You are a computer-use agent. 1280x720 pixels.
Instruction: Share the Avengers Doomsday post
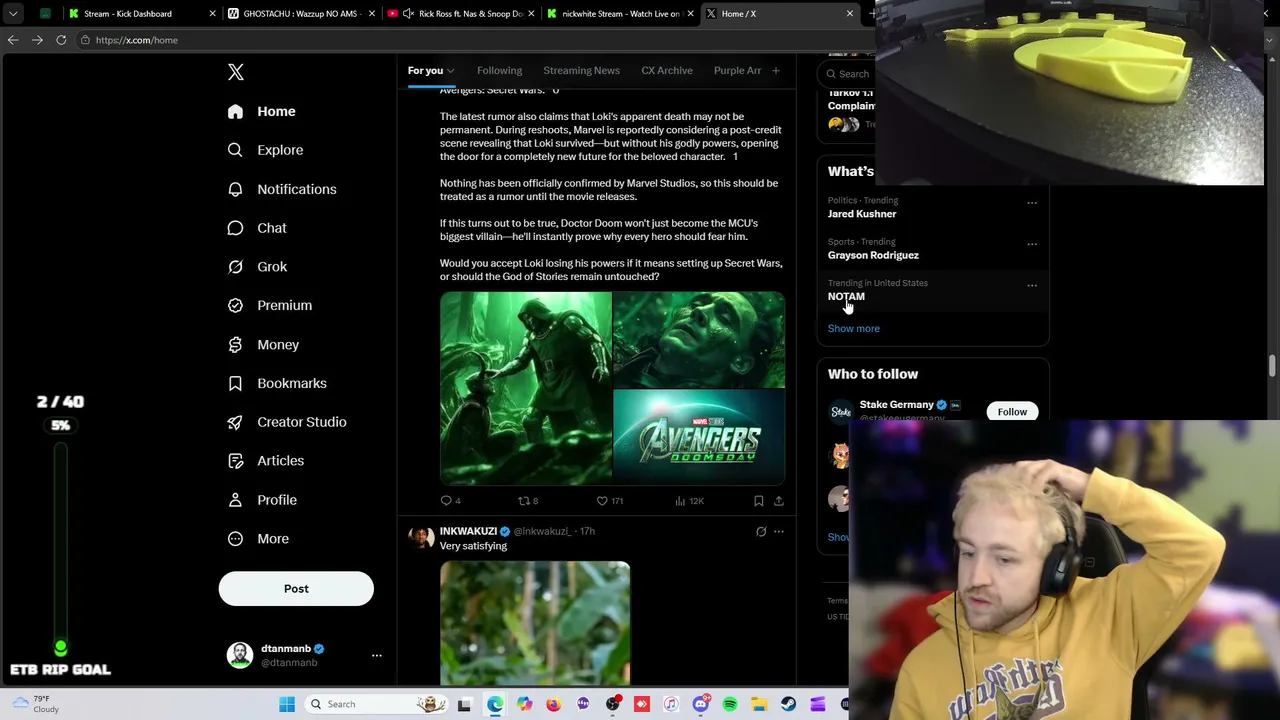[x=779, y=501]
